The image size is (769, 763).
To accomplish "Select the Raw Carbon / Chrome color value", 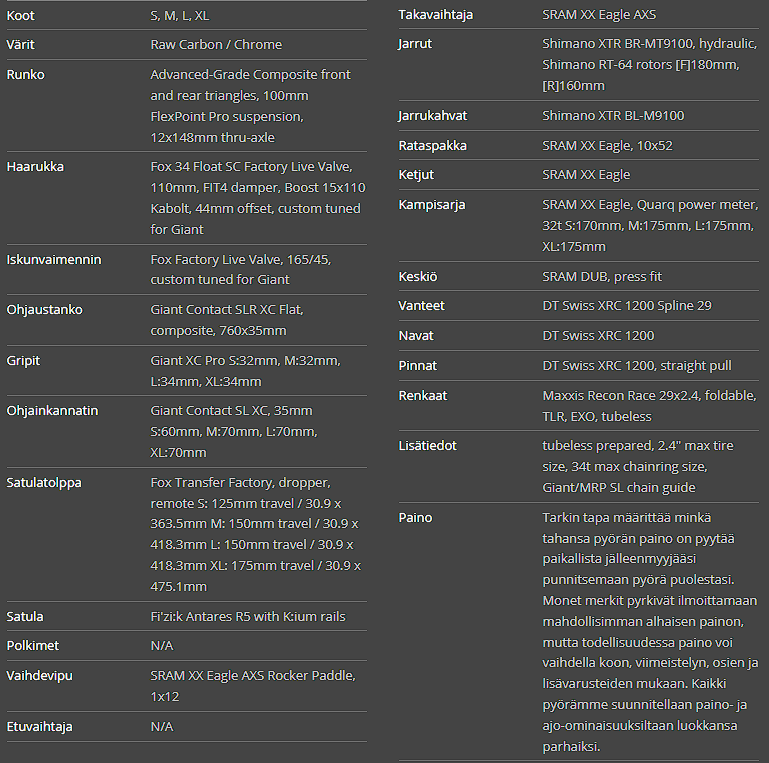I will (216, 45).
